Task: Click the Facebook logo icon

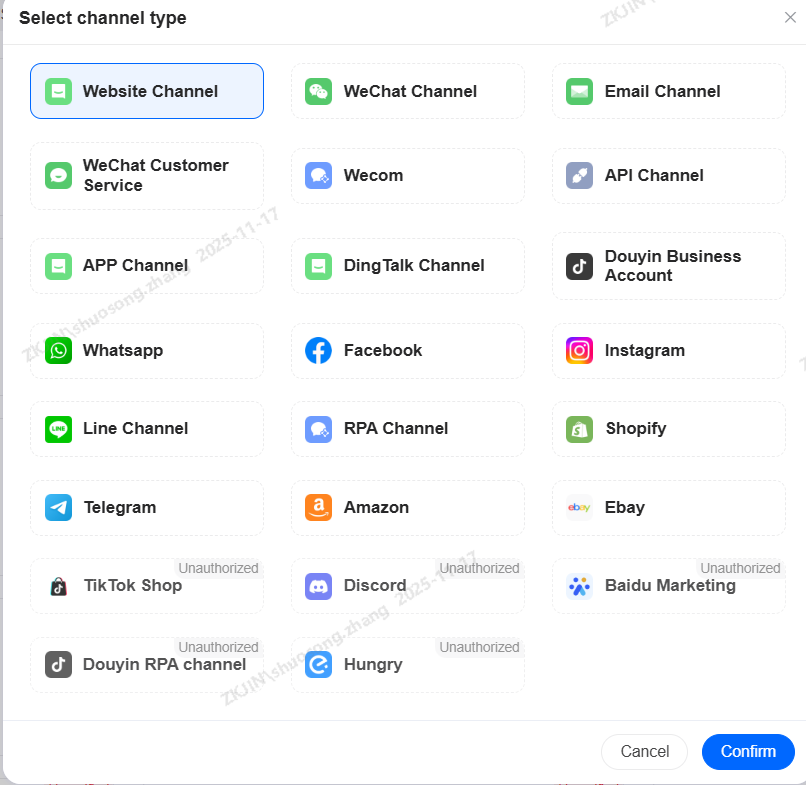Action: [x=318, y=351]
